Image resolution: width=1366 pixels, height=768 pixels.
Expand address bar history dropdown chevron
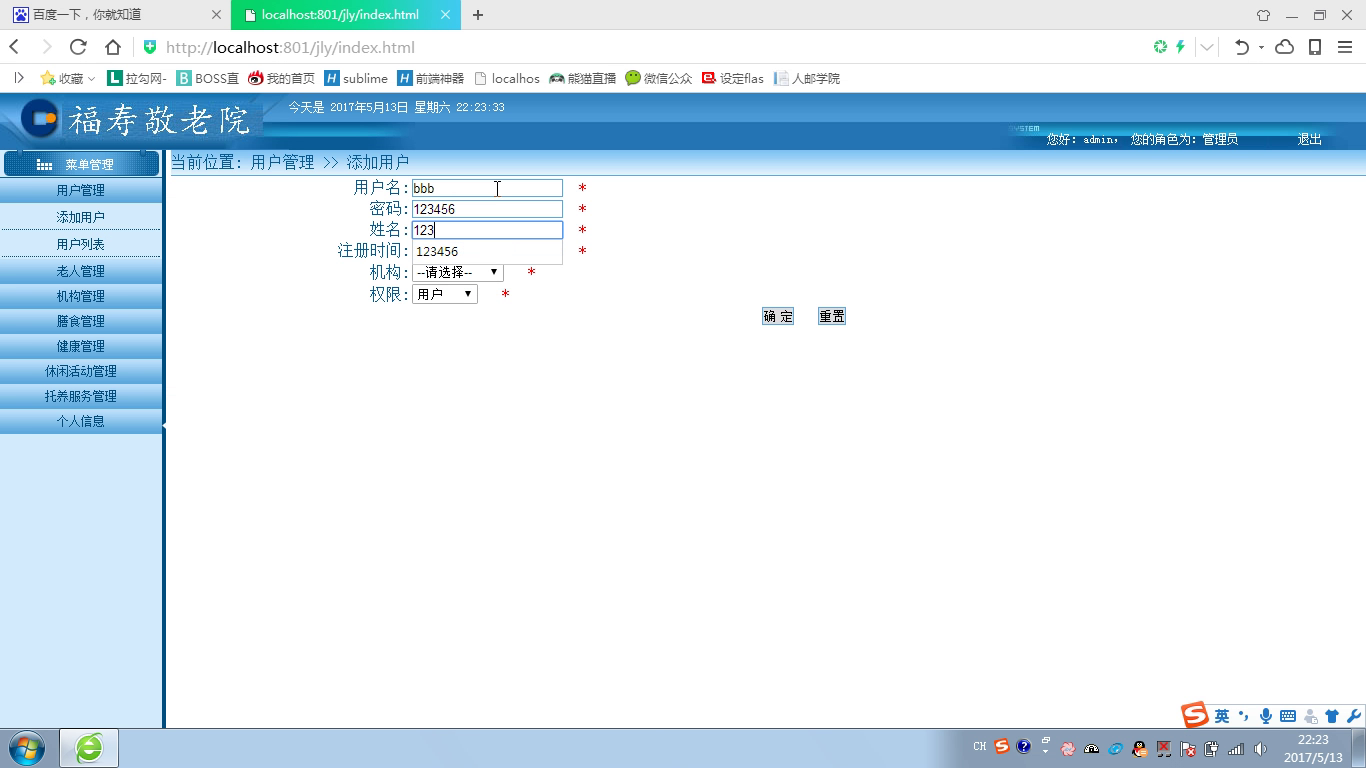[1208, 47]
